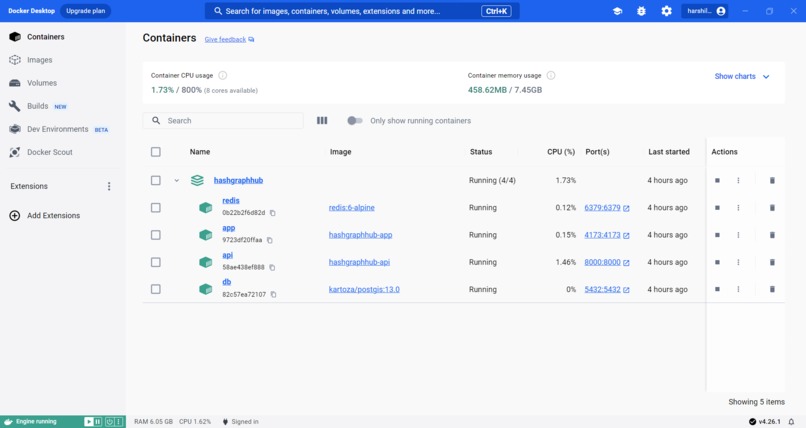Viewport: 806px width, 428px height.
Task: Click the CPU usage info icon
Action: pos(223,76)
